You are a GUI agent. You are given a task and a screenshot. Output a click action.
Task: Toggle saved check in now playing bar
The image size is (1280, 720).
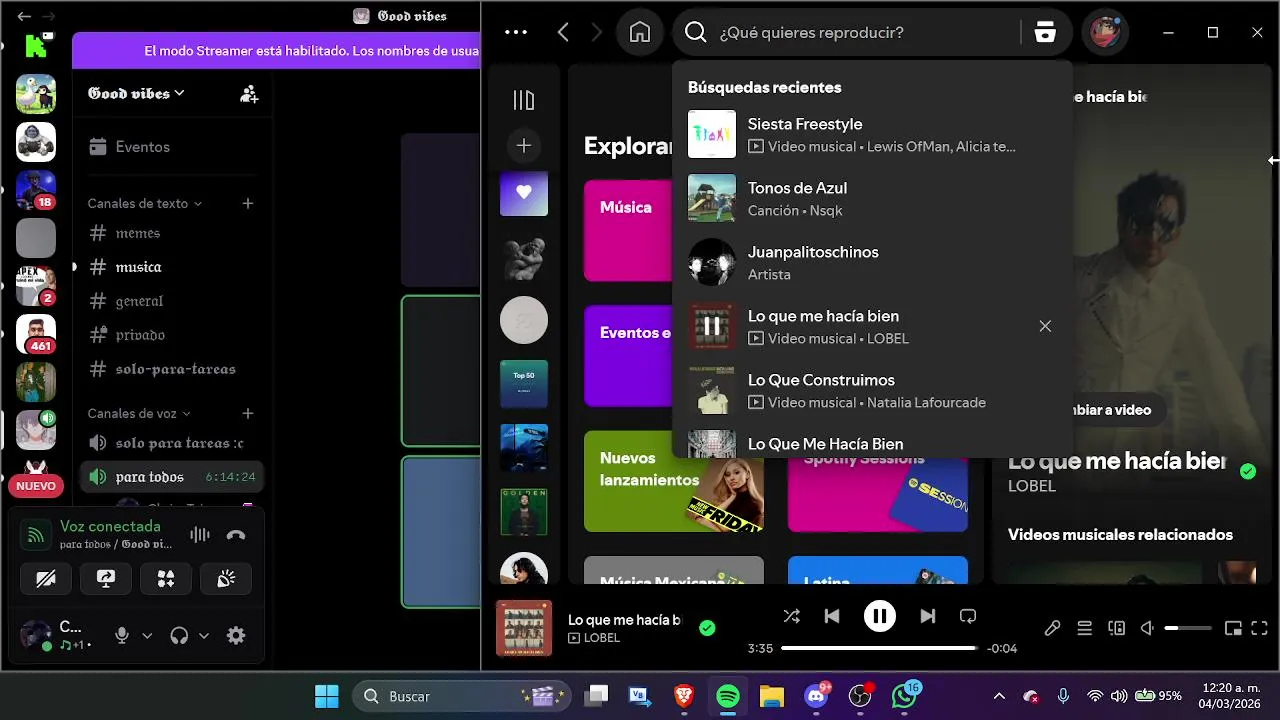(707, 628)
